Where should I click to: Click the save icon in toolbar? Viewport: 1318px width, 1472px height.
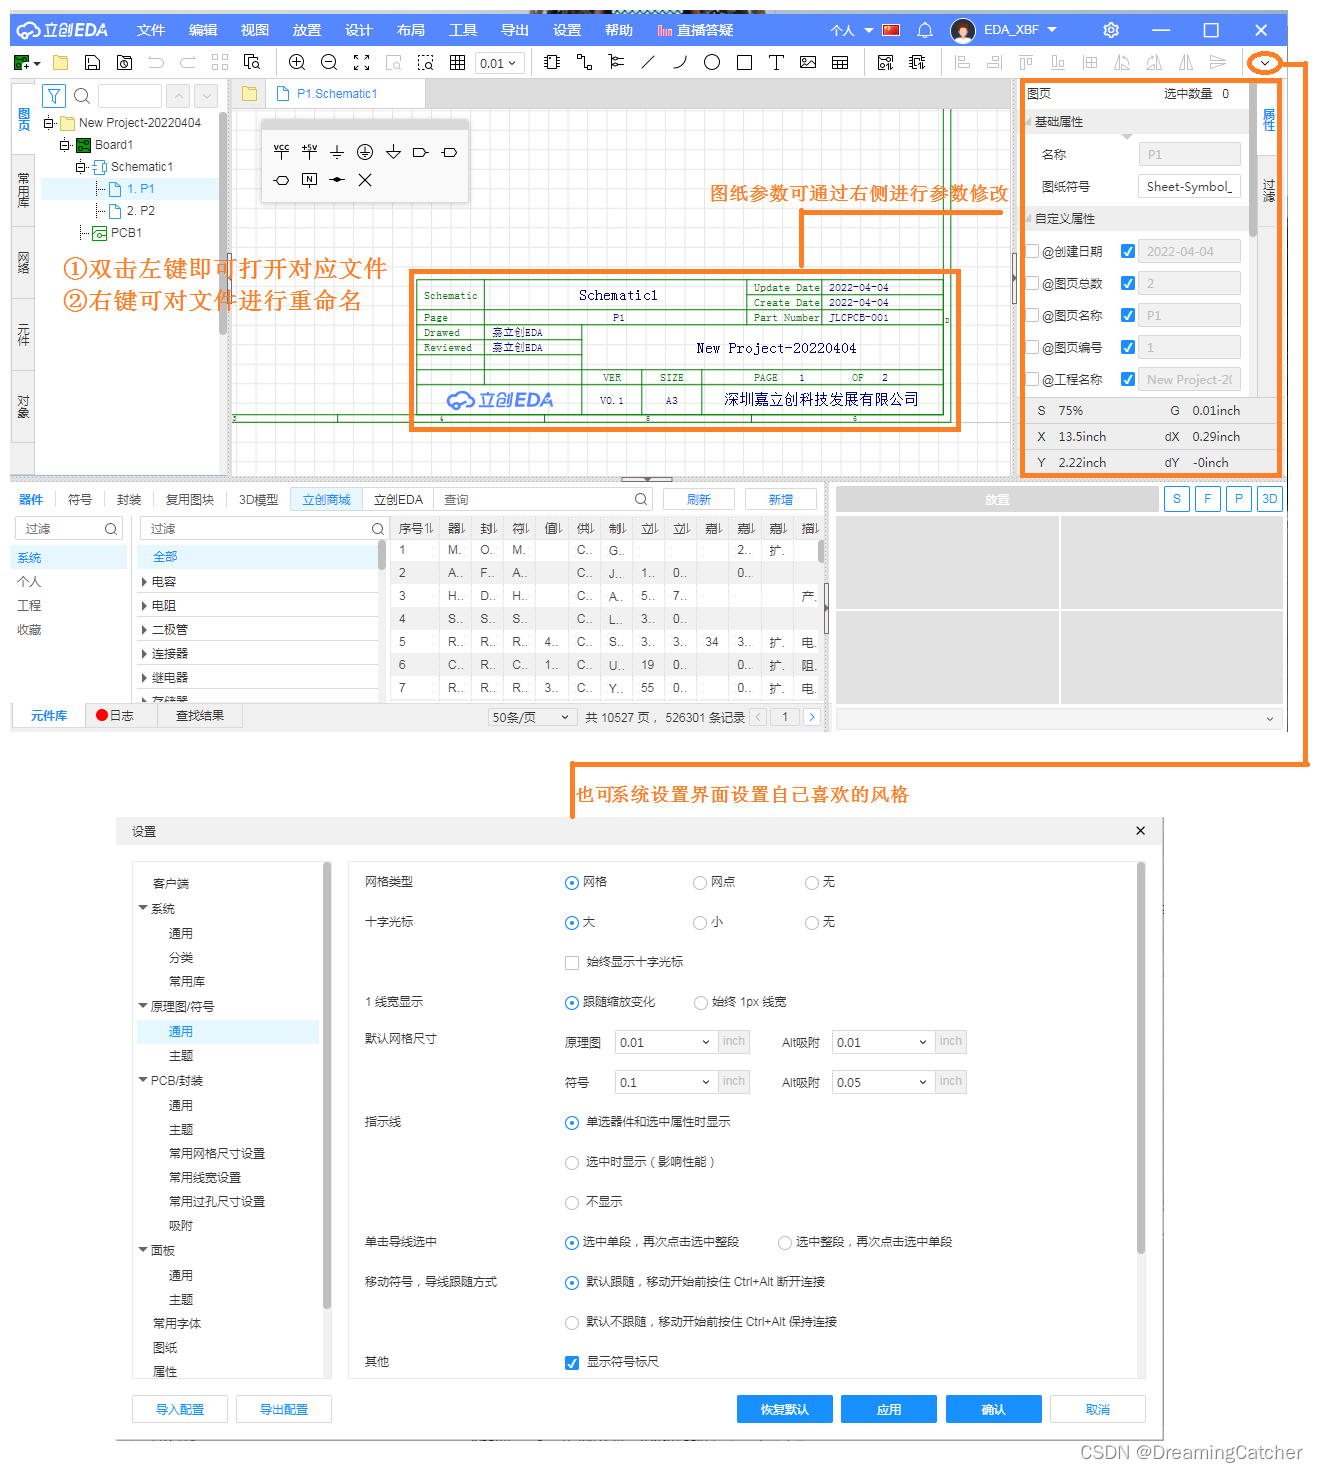point(92,62)
